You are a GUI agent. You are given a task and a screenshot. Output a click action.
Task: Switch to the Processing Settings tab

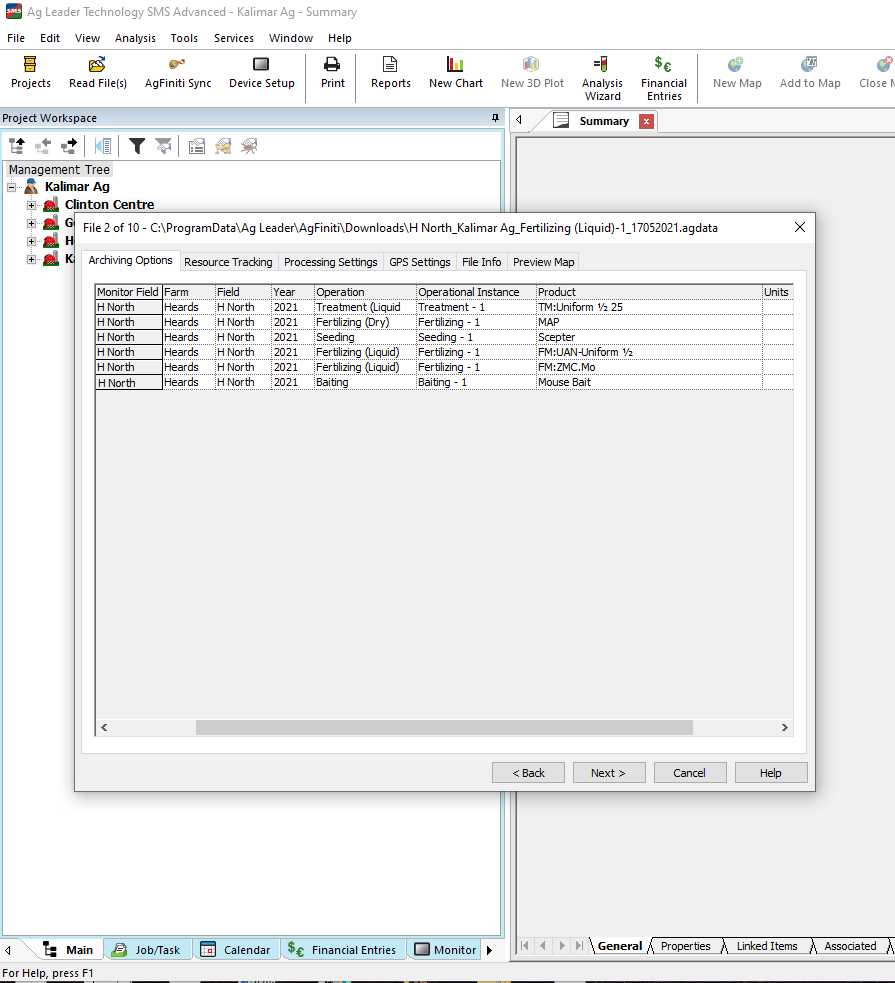coord(330,262)
